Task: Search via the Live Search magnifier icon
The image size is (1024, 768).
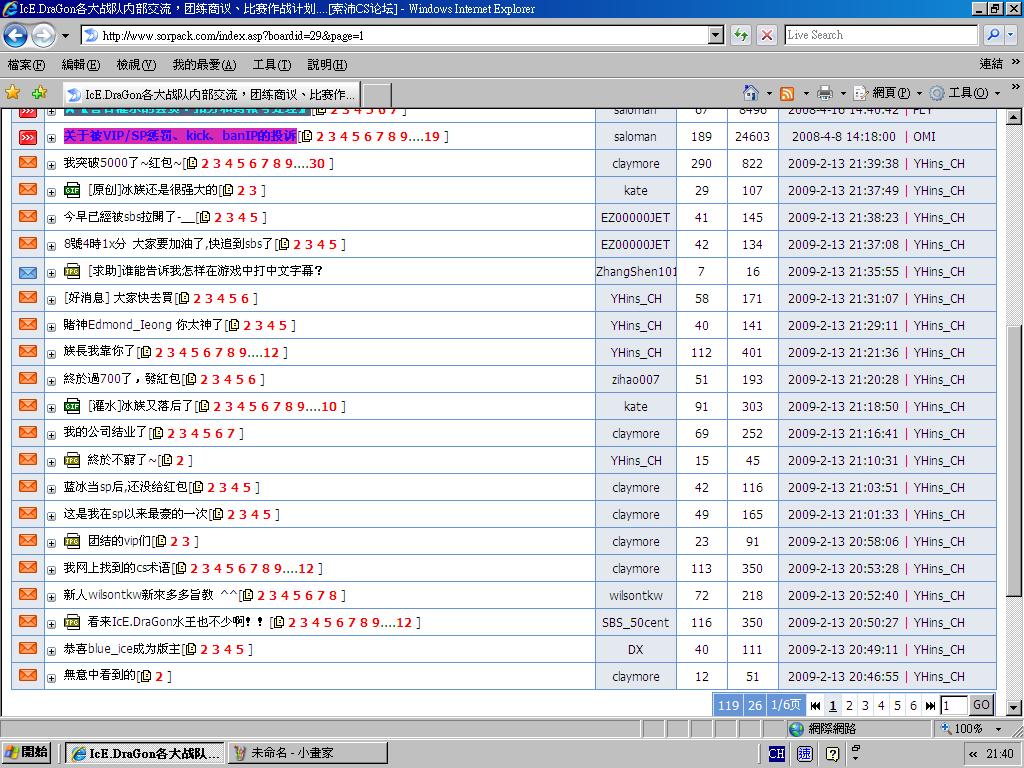Action: click(993, 35)
